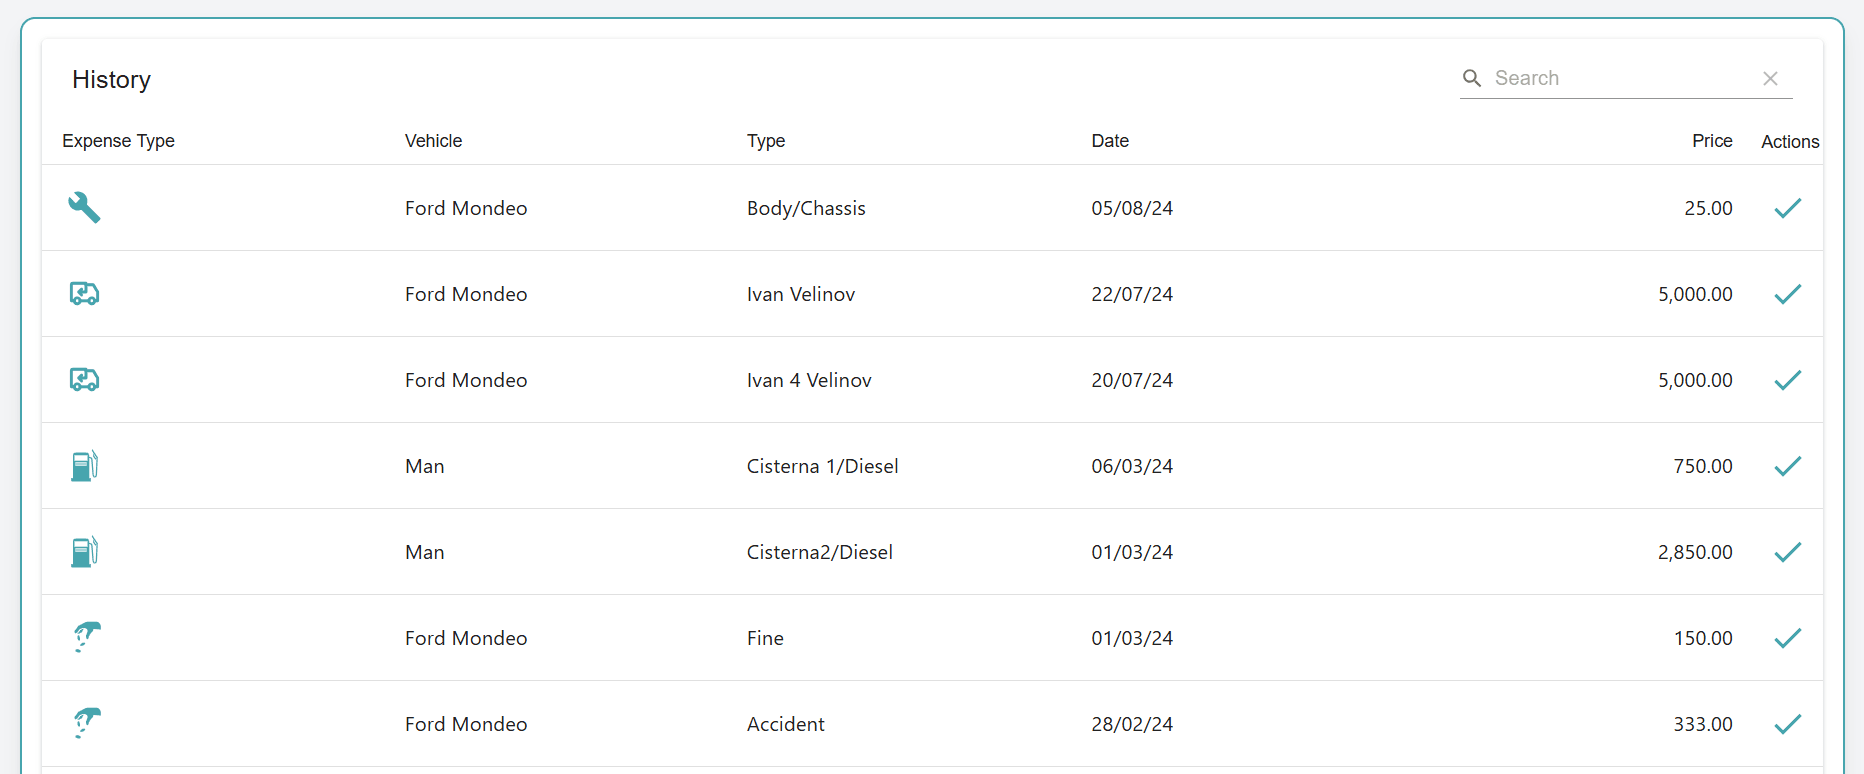This screenshot has width=1864, height=774.
Task: Click the Fine row expense type icon
Action: click(86, 637)
